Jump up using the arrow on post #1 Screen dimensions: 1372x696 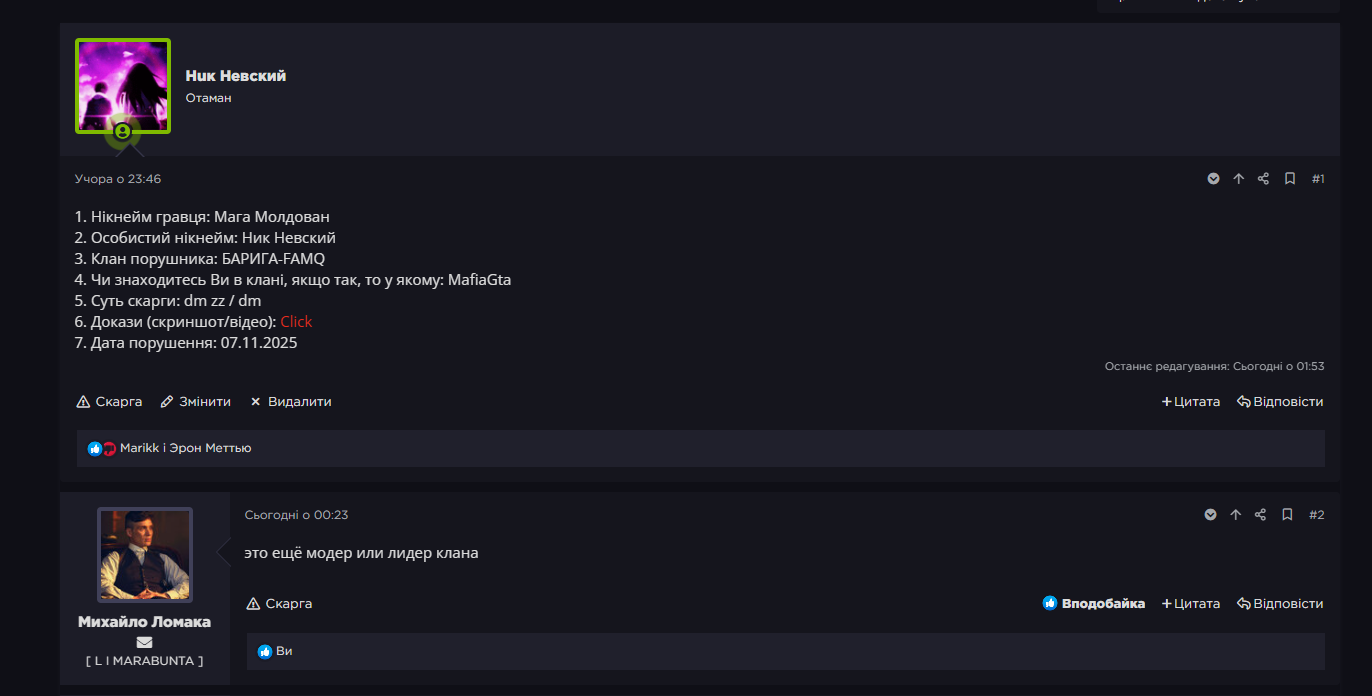[x=1238, y=179]
